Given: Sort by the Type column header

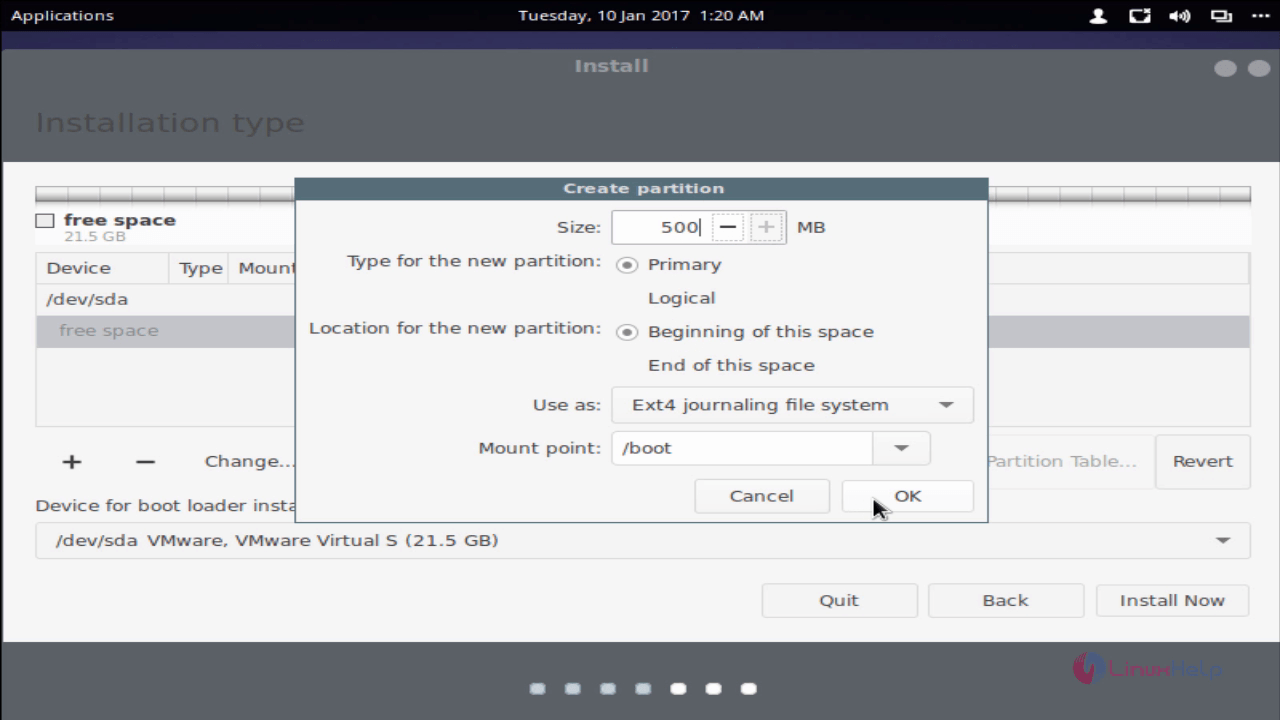Looking at the screenshot, I should coord(200,268).
